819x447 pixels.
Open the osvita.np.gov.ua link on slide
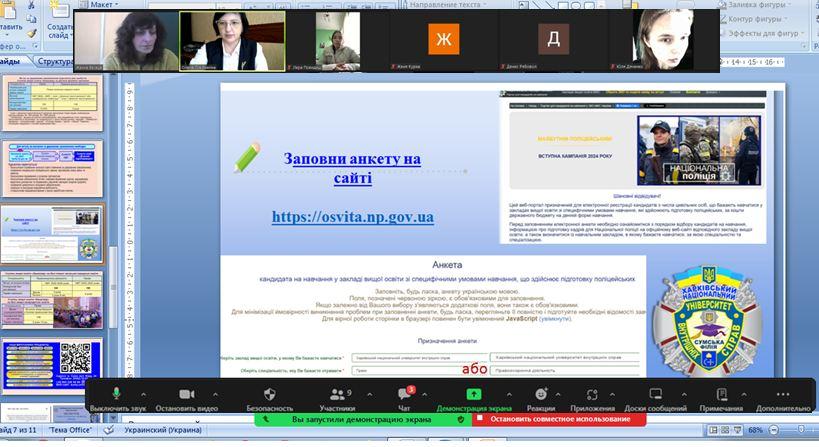(353, 217)
